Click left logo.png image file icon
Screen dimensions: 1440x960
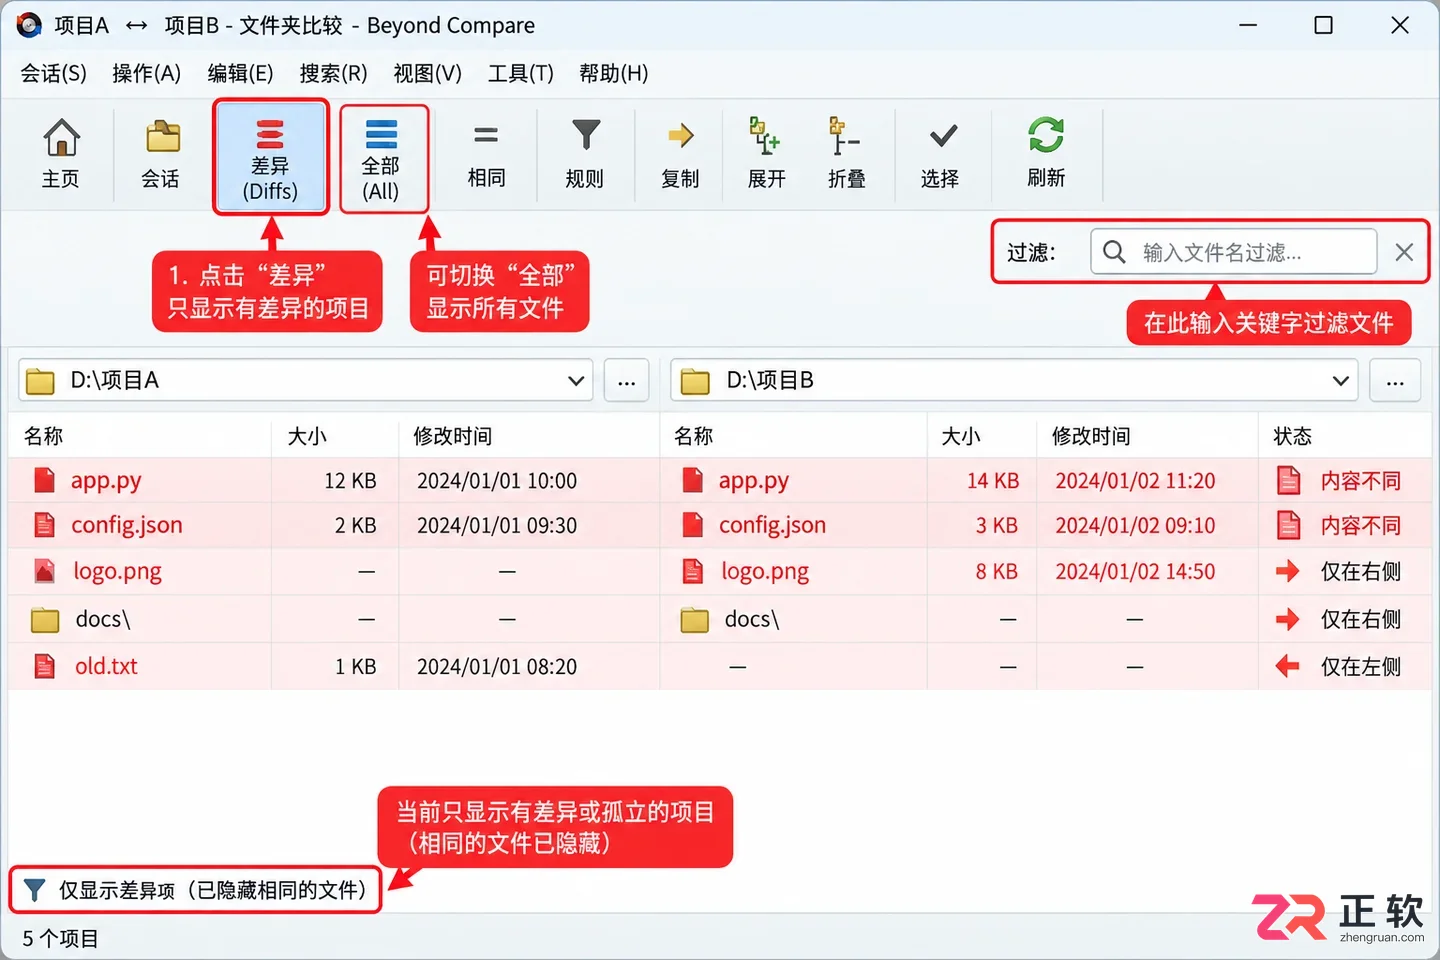pyautogui.click(x=45, y=571)
